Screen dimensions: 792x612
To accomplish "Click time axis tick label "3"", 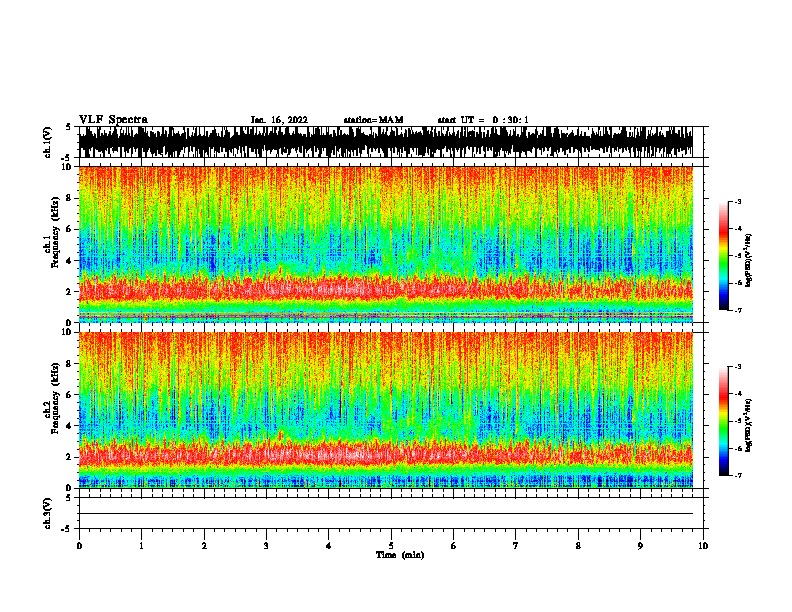I will [266, 546].
